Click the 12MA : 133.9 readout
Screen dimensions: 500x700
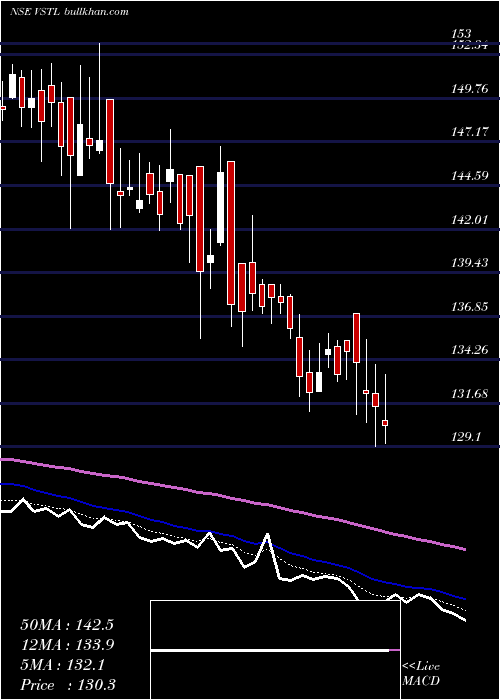pyautogui.click(x=67, y=645)
